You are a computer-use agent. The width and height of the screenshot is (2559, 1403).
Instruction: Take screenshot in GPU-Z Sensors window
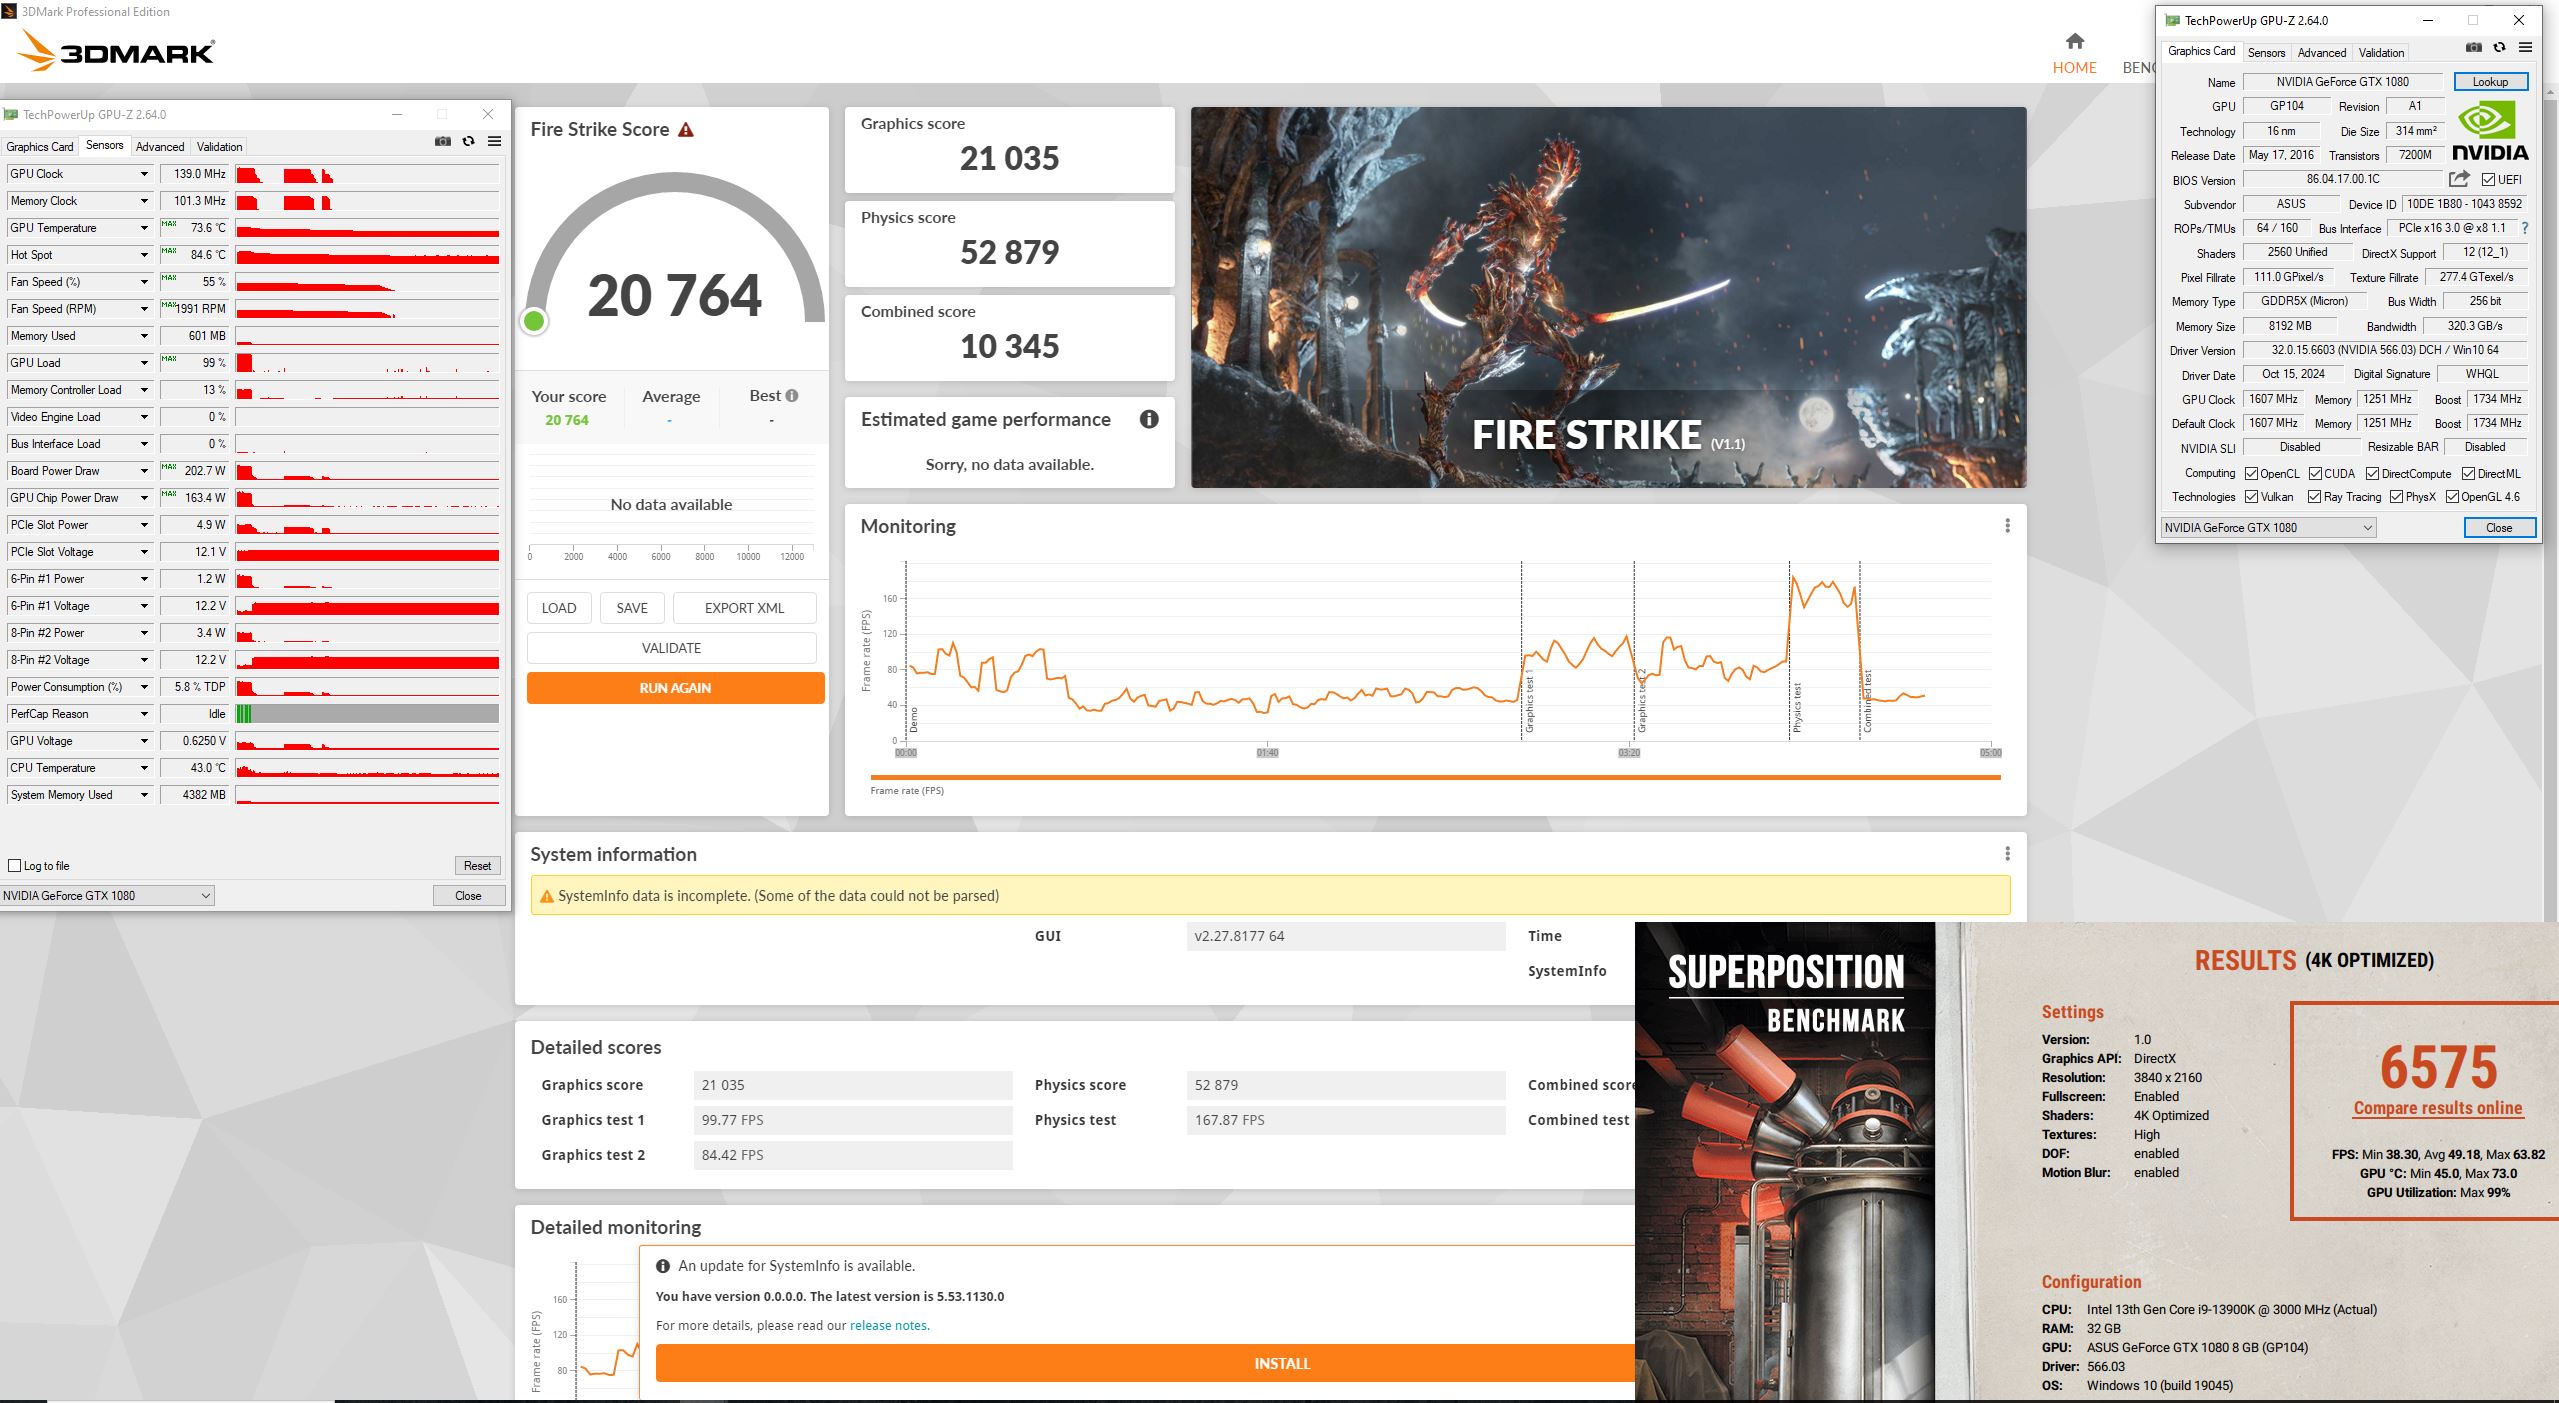click(443, 142)
